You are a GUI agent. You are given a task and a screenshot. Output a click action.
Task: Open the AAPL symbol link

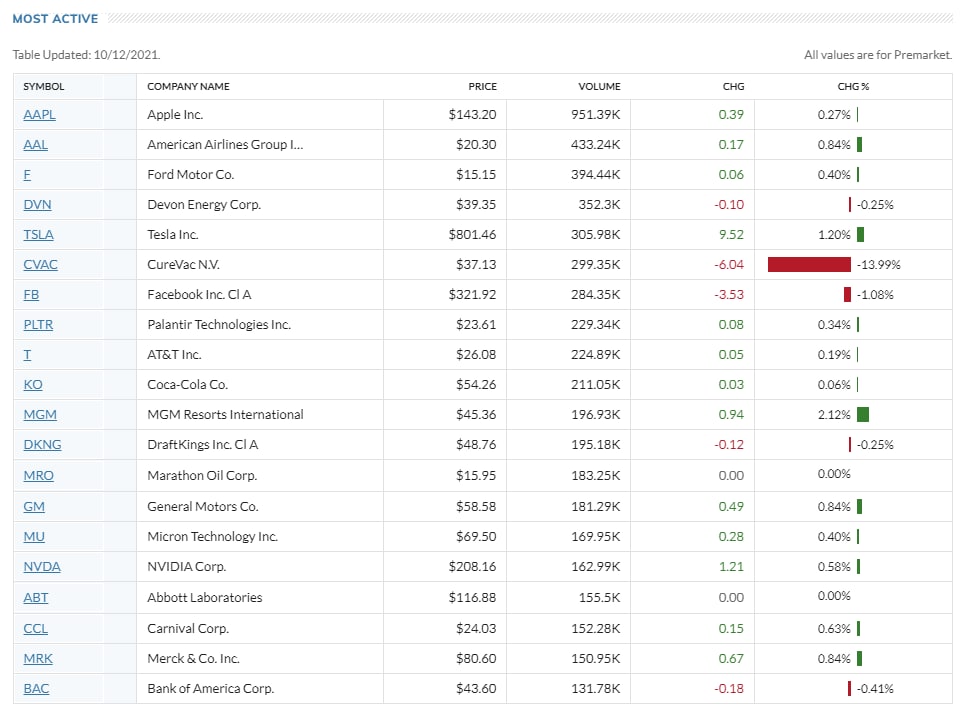tap(39, 115)
